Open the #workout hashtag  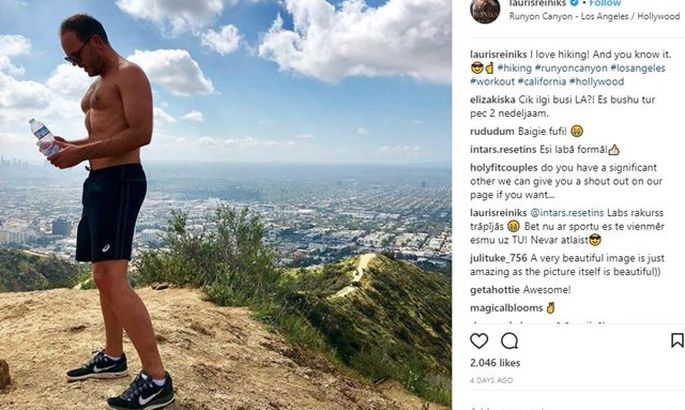point(492,82)
